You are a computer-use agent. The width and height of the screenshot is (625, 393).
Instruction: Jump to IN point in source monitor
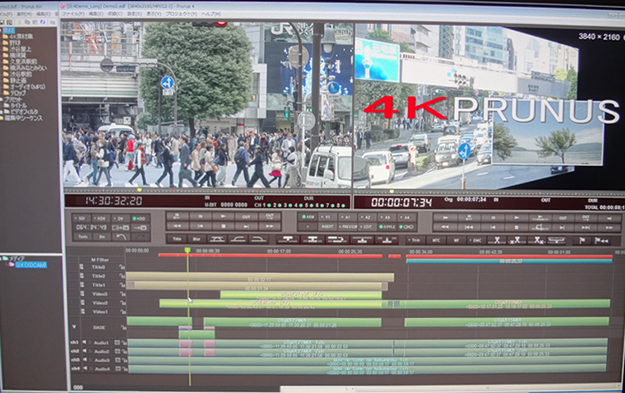point(177,216)
